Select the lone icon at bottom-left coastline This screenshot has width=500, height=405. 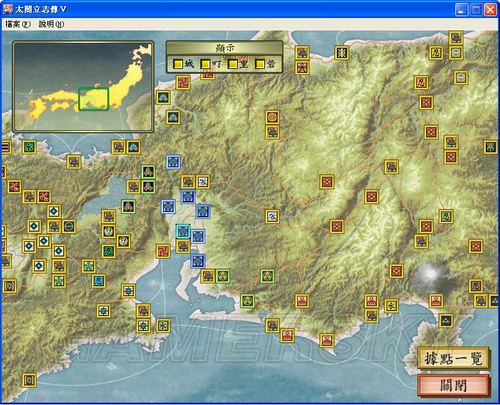pyautogui.click(x=29, y=380)
